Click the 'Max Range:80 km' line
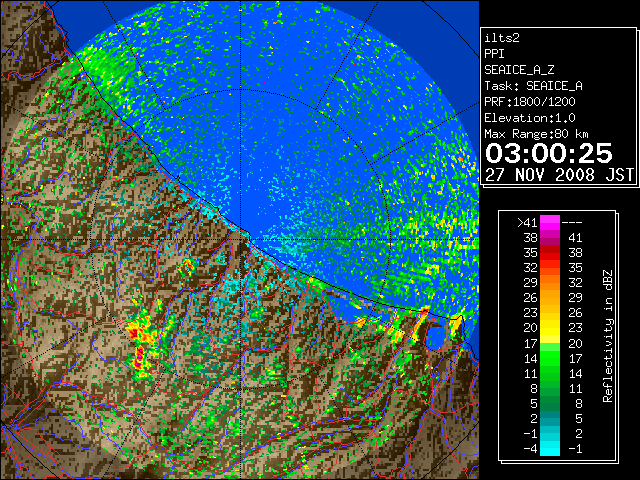Screen dimensions: 640x480 click(536, 134)
